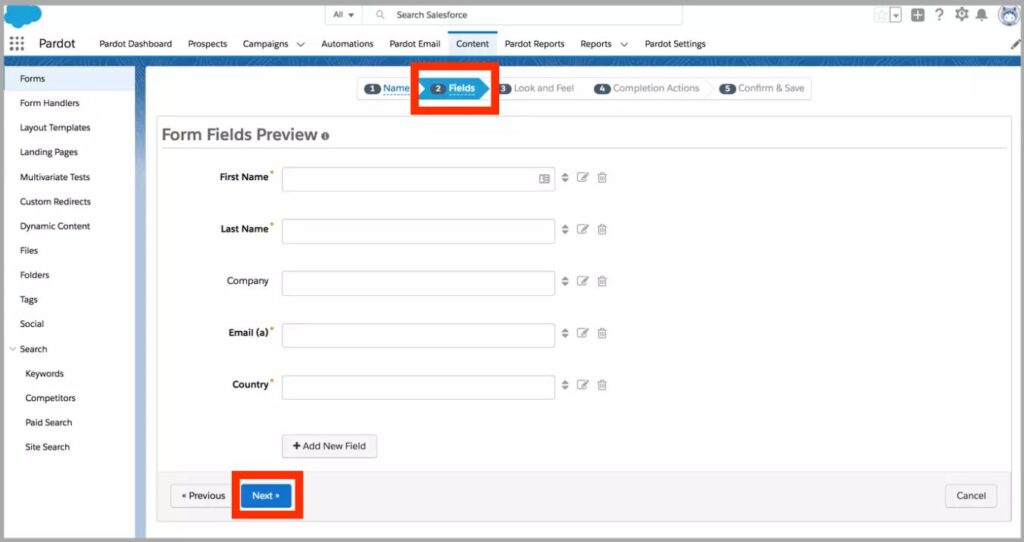View notifications bell icon
The image size is (1024, 542).
982,14
